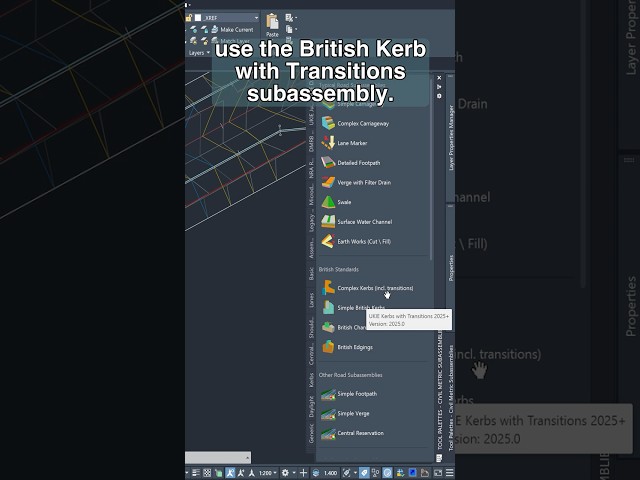The height and width of the screenshot is (480, 640).
Task: Click the 1.400 elevation value
Action: point(330,473)
